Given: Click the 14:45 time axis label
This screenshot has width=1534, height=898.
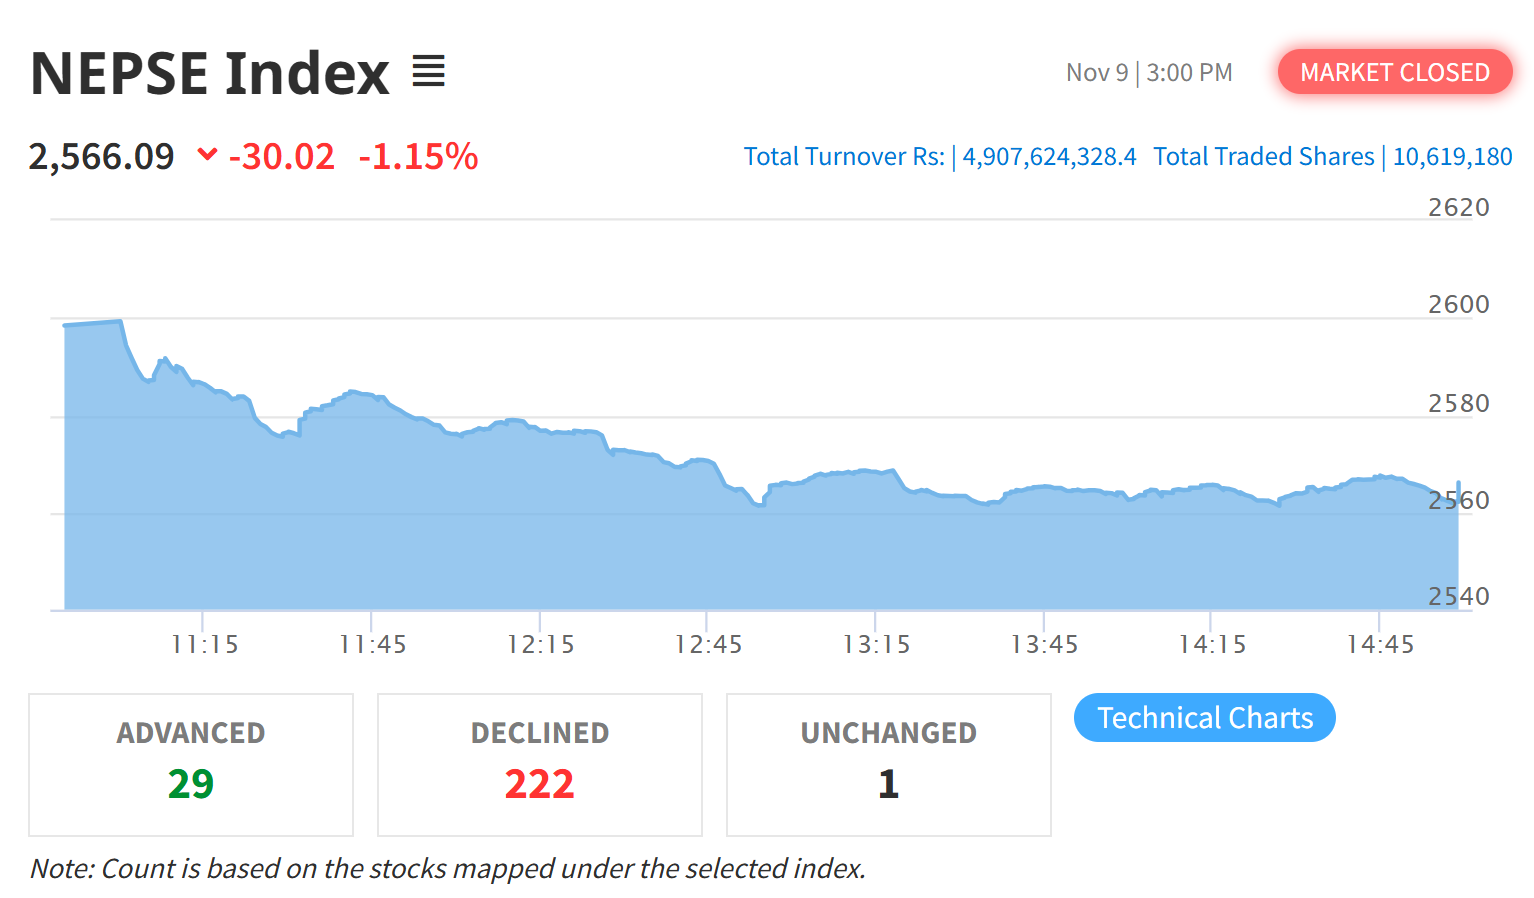Looking at the screenshot, I should coord(1380,645).
